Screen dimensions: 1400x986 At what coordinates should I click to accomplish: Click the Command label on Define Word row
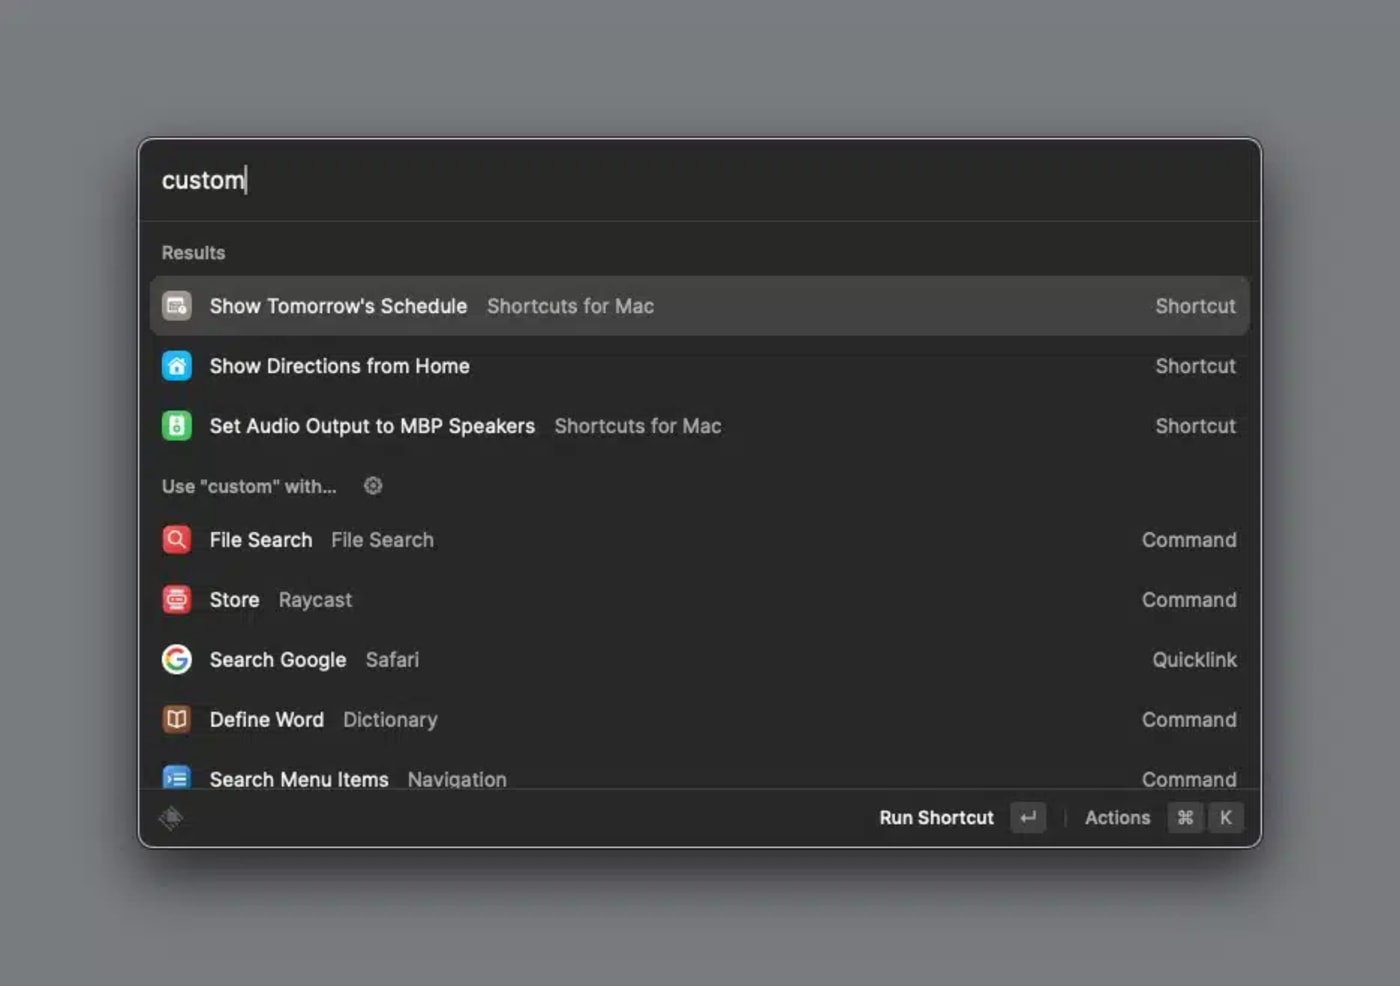pyautogui.click(x=1189, y=720)
